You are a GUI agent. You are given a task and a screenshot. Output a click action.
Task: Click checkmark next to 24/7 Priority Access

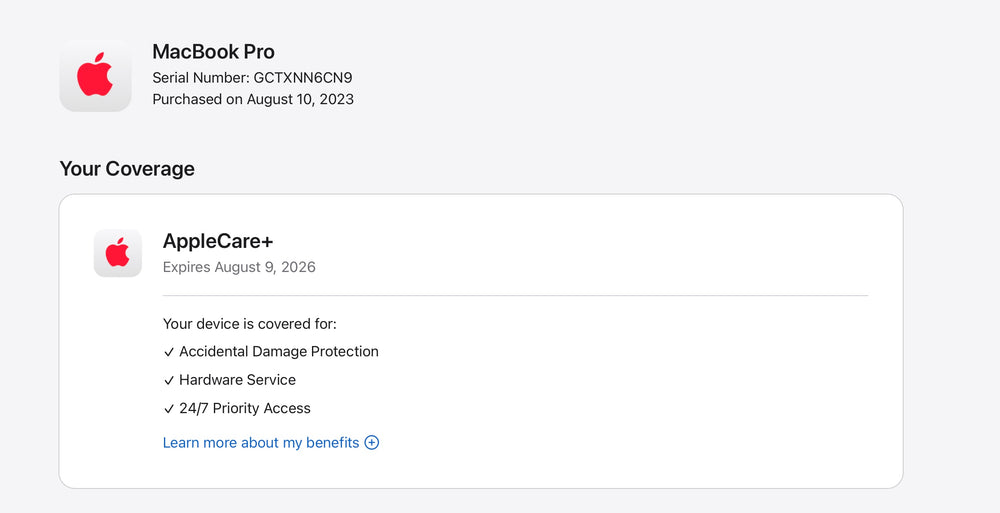pos(169,408)
